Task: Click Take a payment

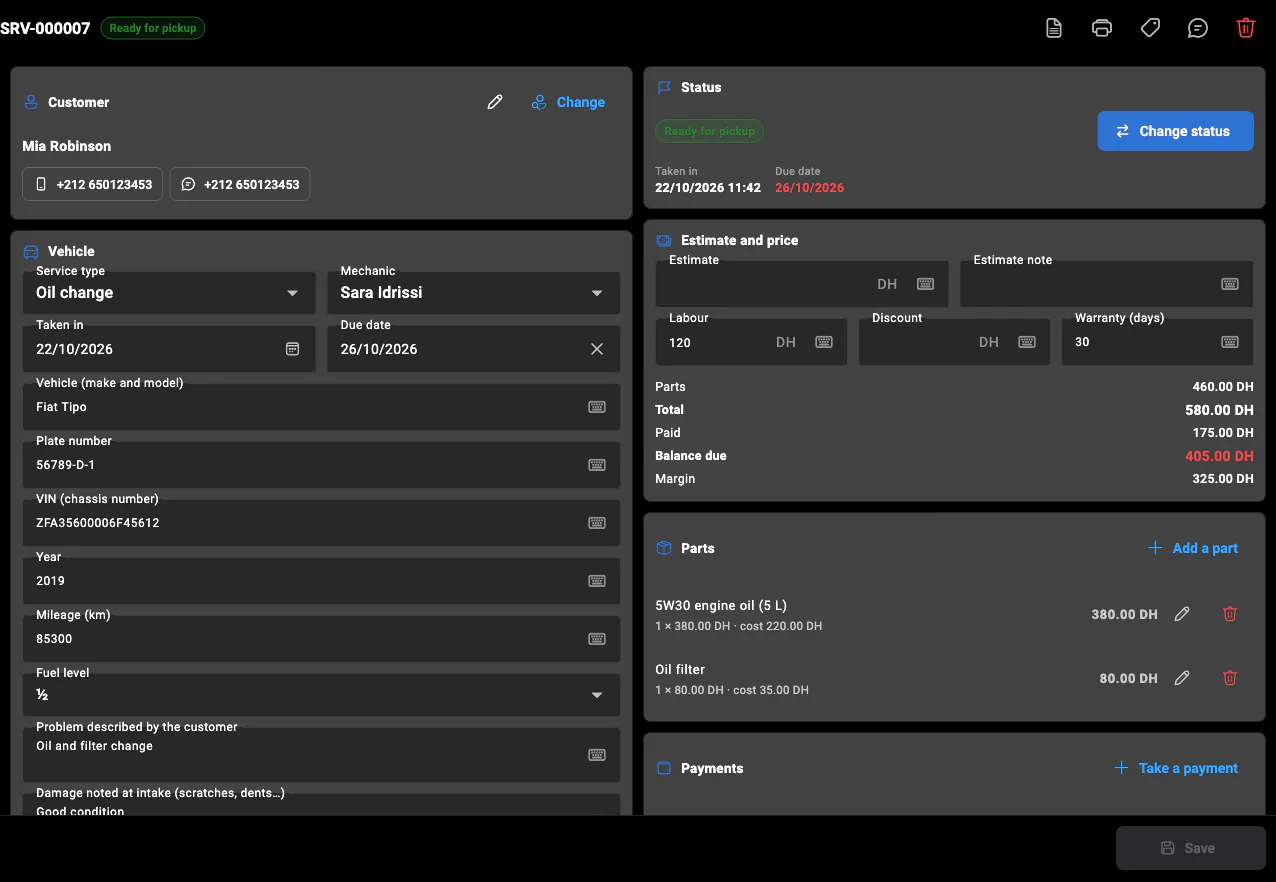Action: click(x=1176, y=768)
